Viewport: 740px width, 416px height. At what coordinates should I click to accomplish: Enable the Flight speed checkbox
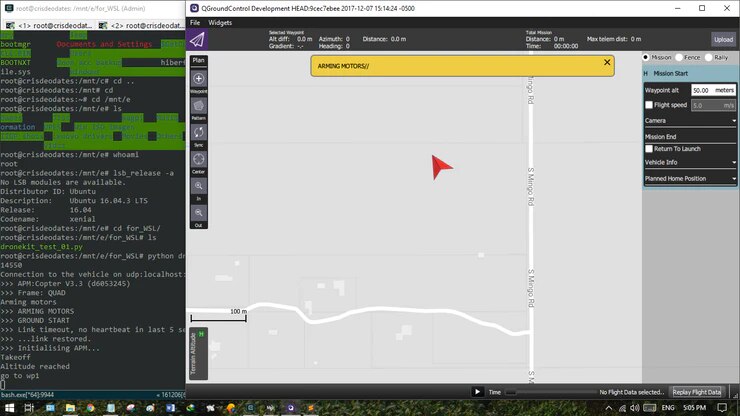point(649,105)
